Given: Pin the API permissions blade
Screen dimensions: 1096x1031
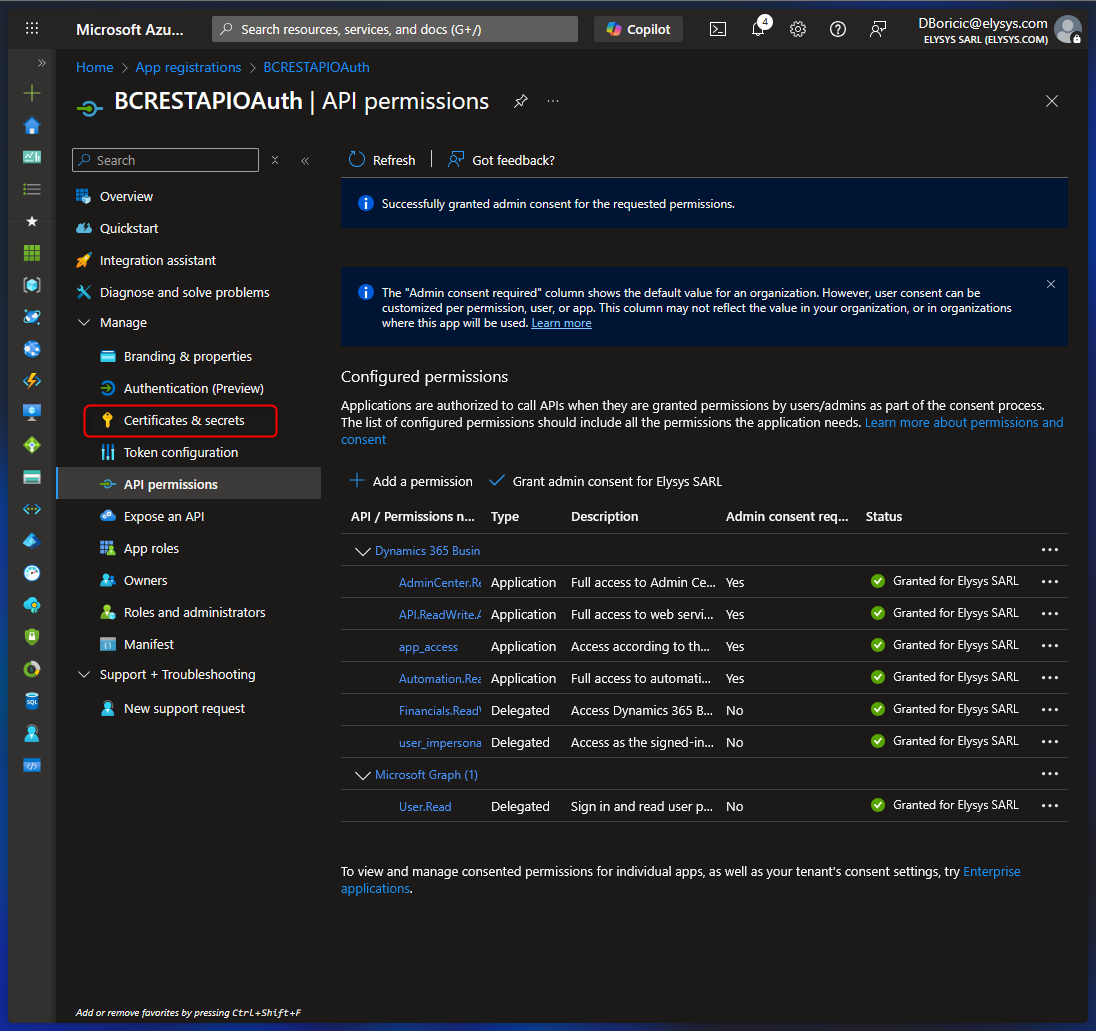Looking at the screenshot, I should click(x=520, y=101).
